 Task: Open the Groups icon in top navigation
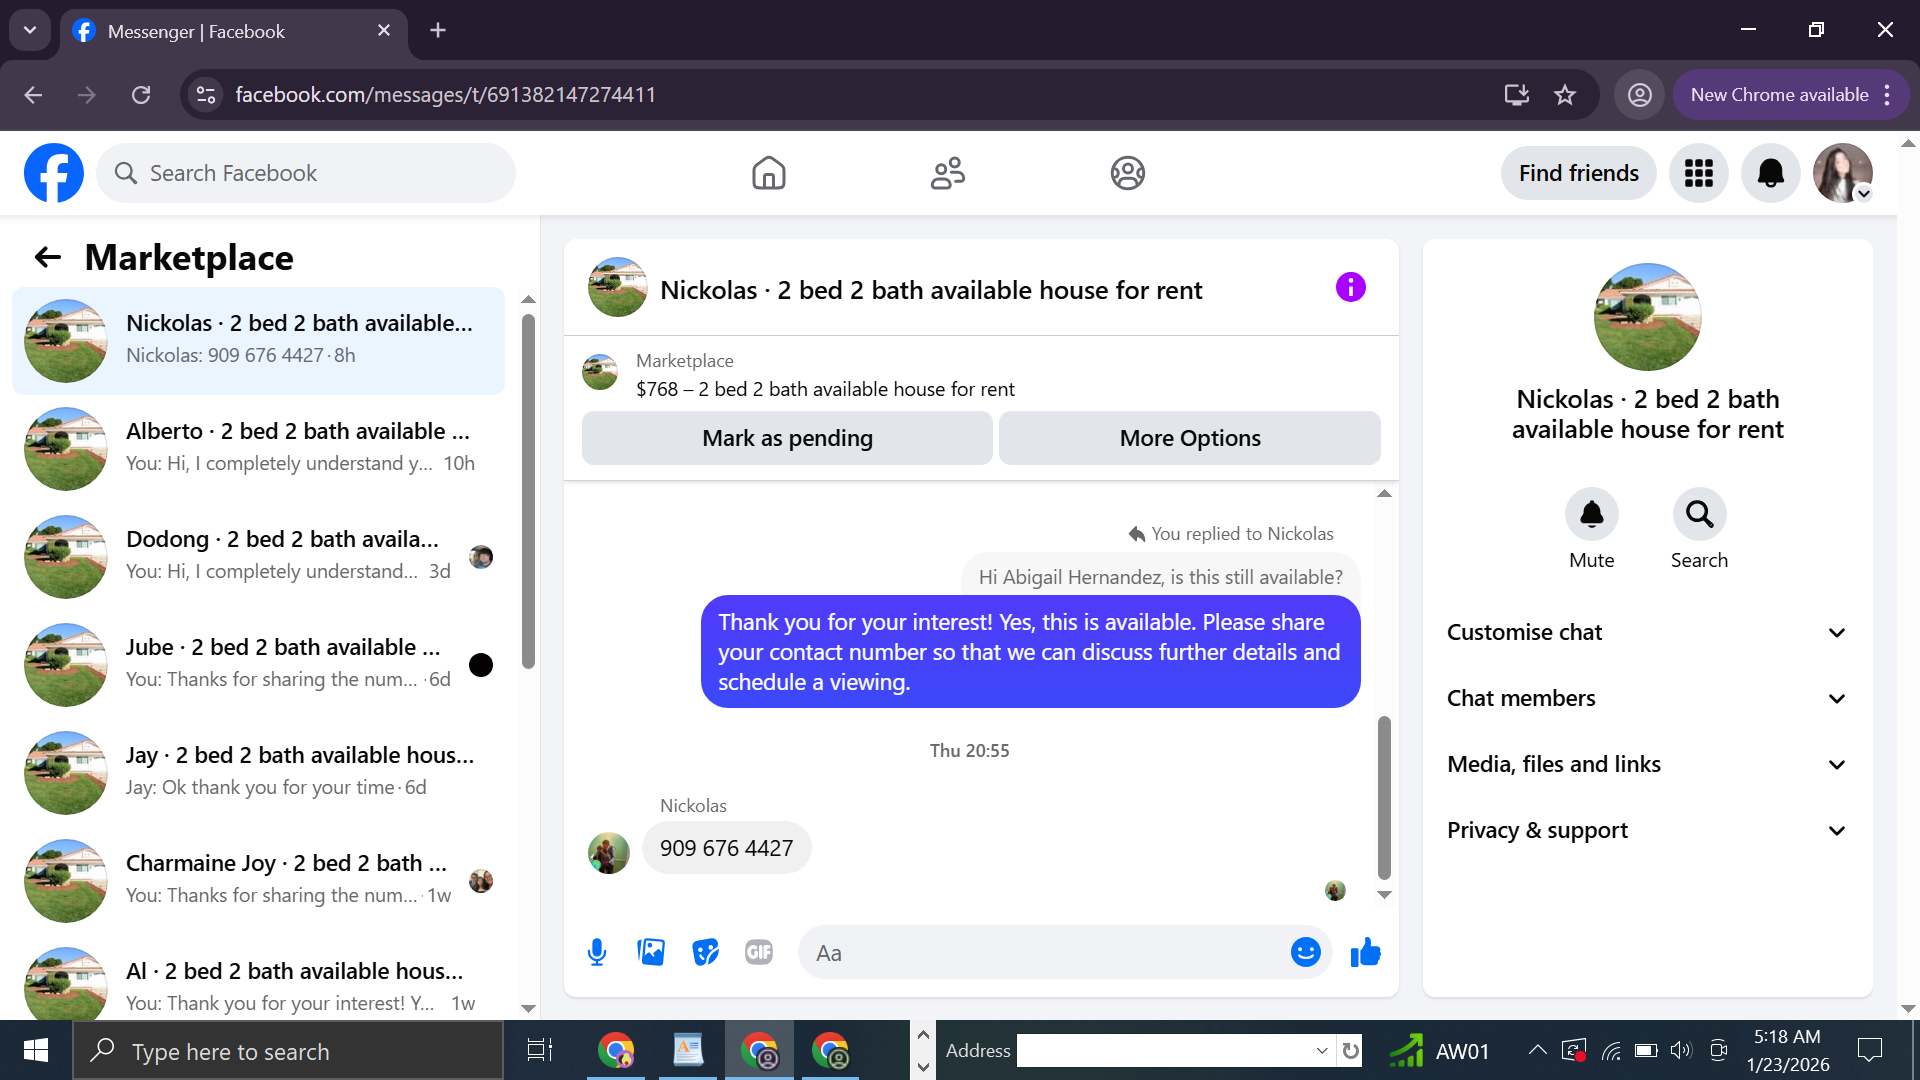click(1127, 173)
